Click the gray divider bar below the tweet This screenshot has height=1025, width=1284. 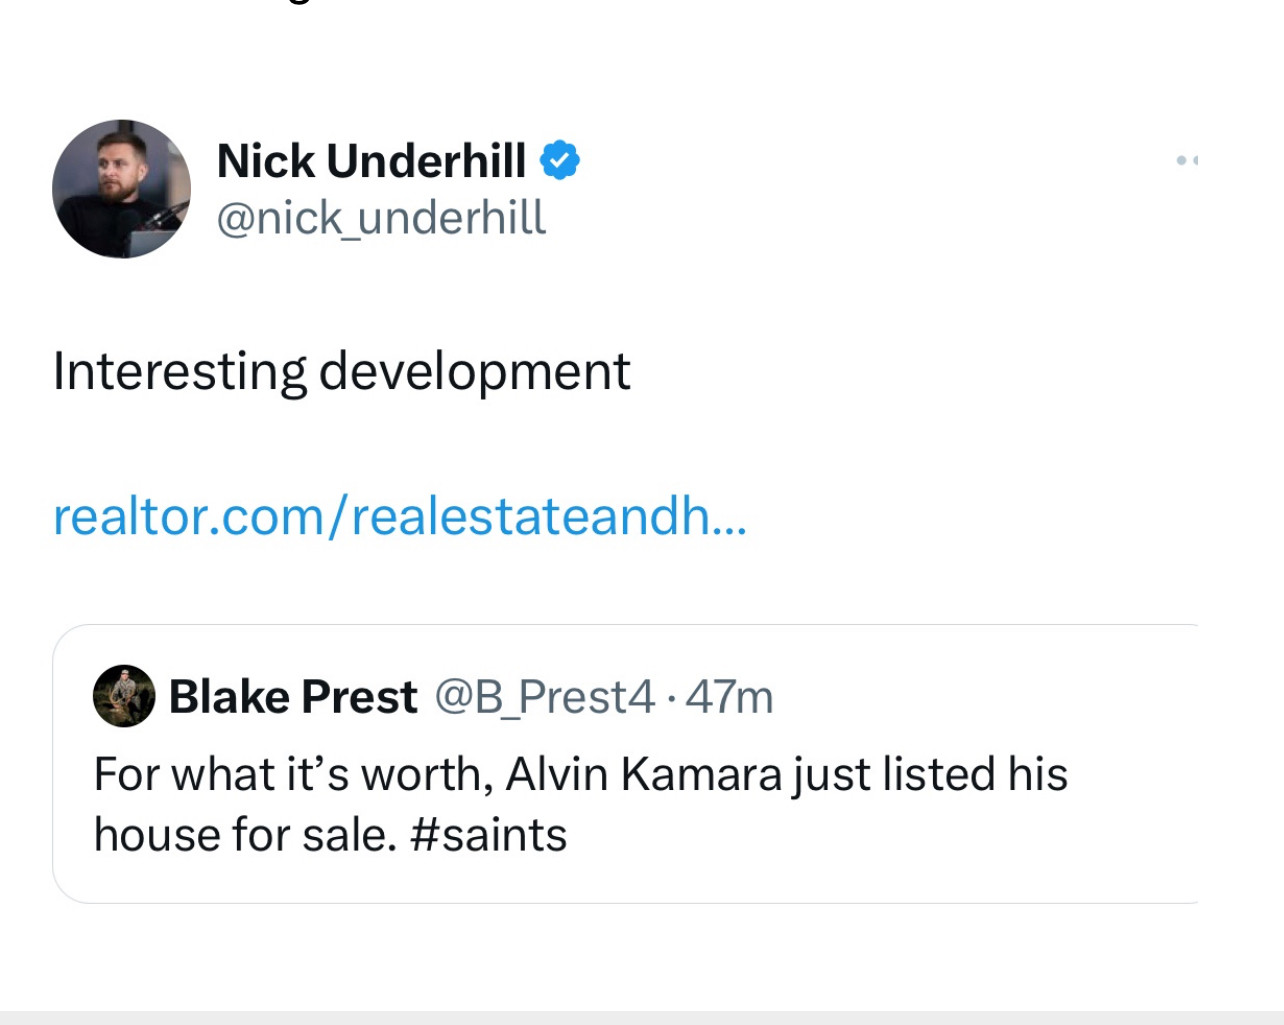[x=642, y=1017]
